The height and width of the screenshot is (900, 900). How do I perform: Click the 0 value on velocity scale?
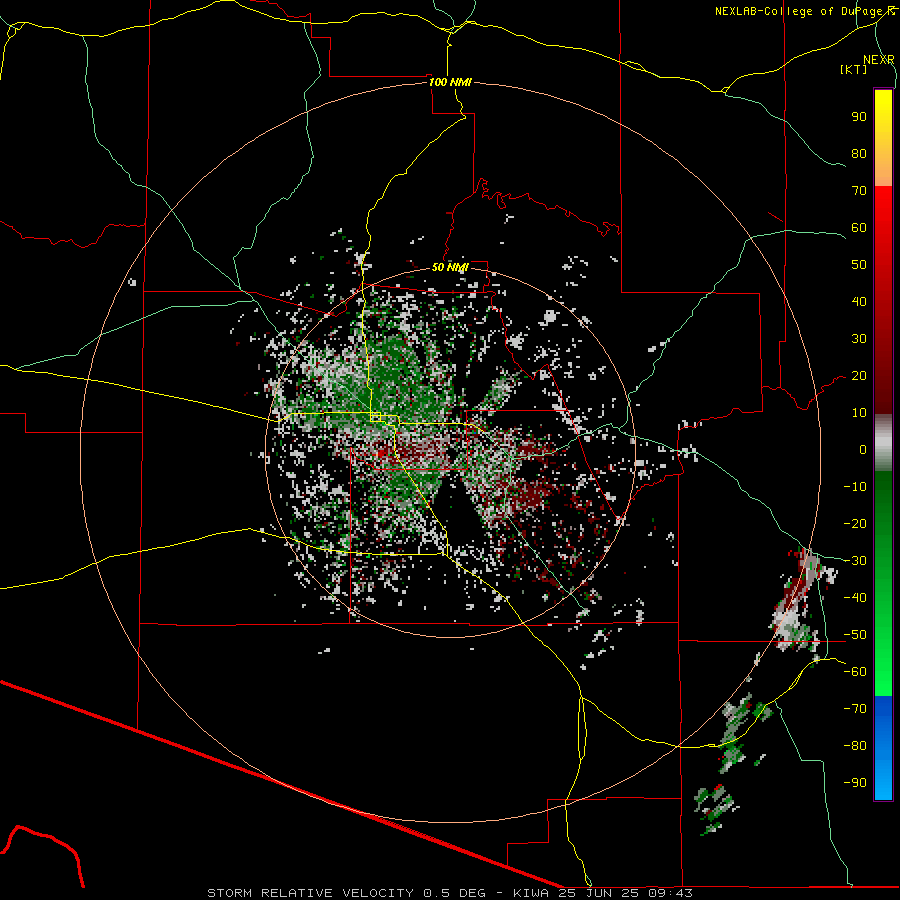point(863,449)
